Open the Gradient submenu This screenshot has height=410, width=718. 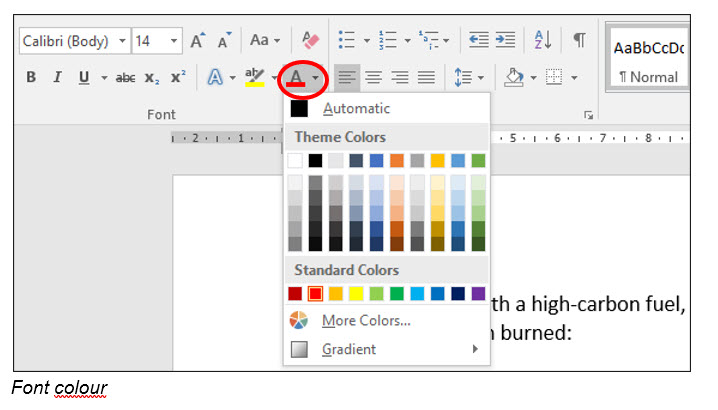tap(387, 350)
